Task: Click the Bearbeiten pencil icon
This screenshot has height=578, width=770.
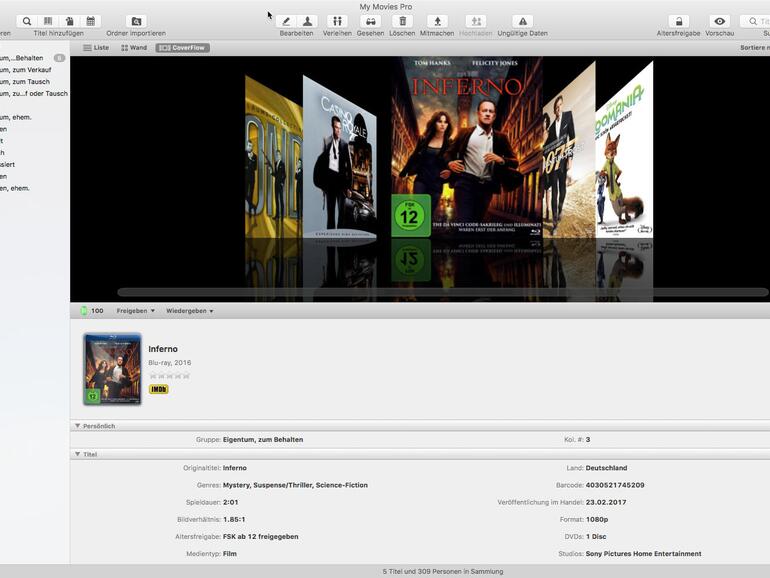Action: pos(286,21)
